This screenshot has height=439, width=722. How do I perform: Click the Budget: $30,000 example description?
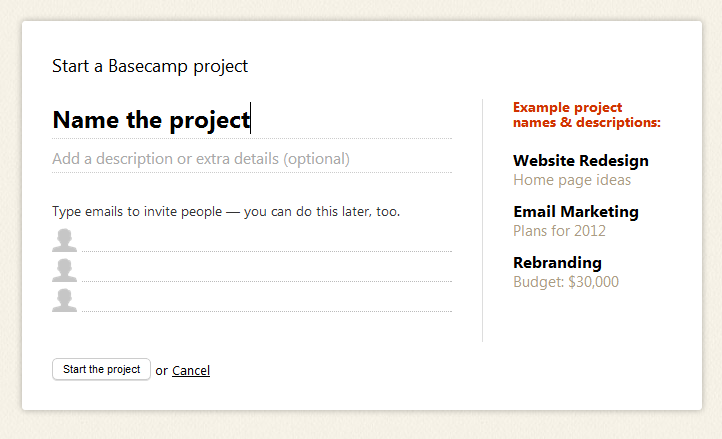coord(566,282)
